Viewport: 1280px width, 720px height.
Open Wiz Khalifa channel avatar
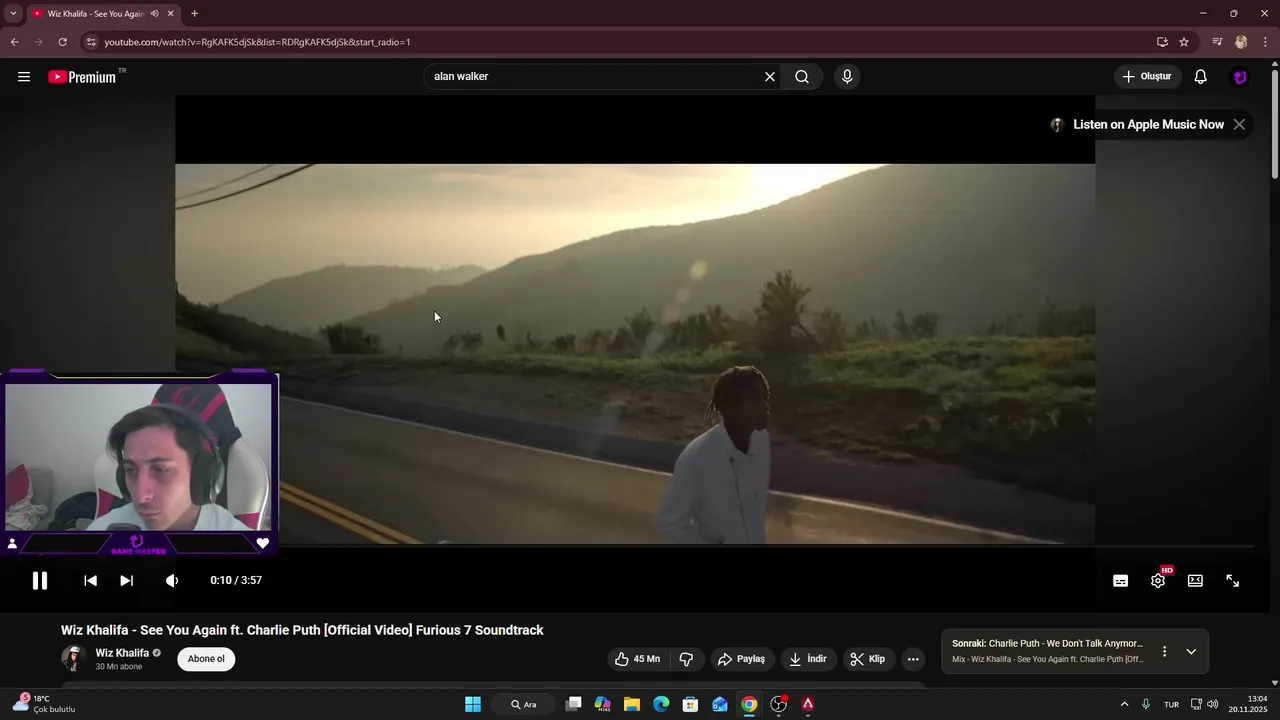pos(73,658)
